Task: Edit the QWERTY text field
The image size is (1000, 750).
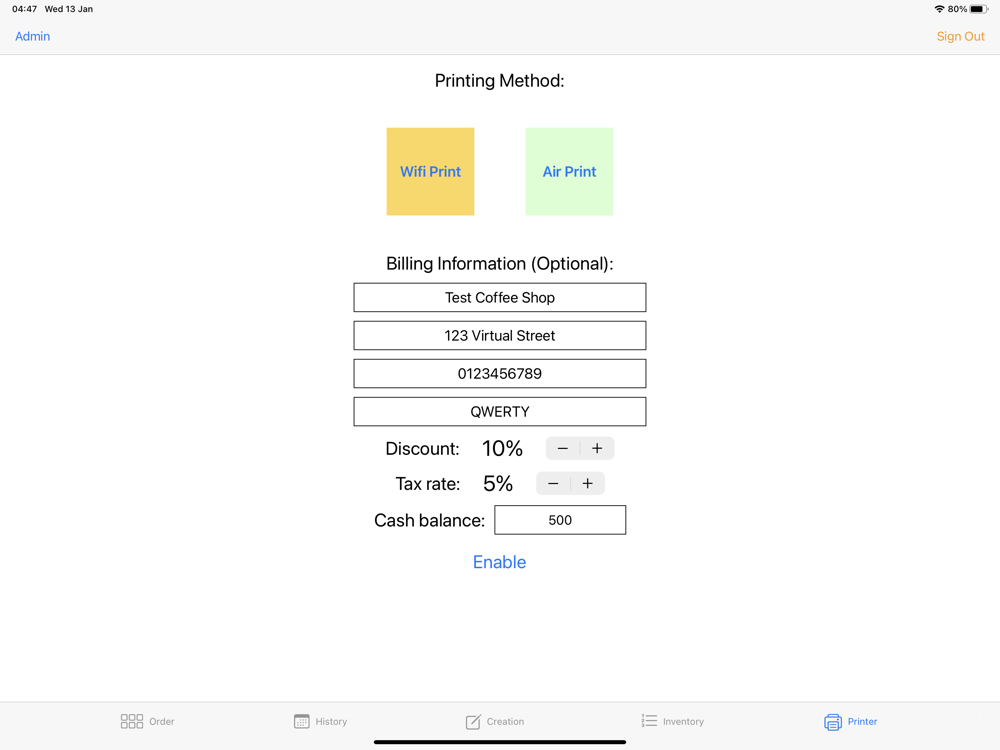Action: (500, 412)
